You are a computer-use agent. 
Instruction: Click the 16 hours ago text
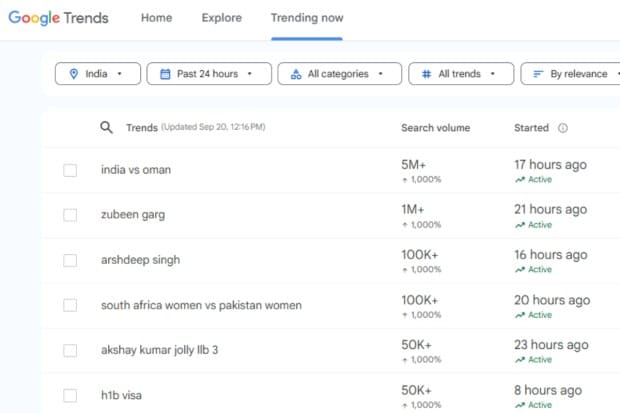point(551,255)
